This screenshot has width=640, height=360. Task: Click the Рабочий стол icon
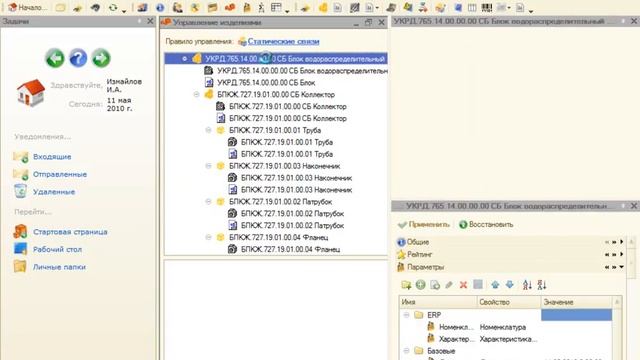[x=20, y=249]
